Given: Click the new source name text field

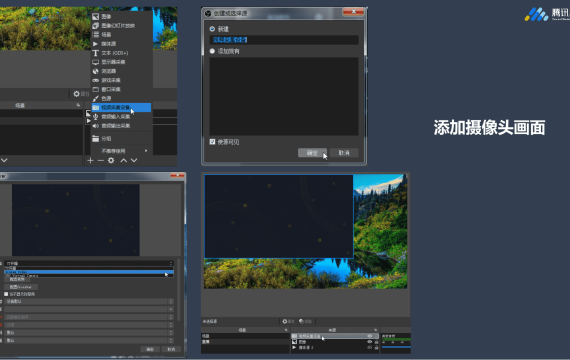Looking at the screenshot, I should [x=284, y=40].
